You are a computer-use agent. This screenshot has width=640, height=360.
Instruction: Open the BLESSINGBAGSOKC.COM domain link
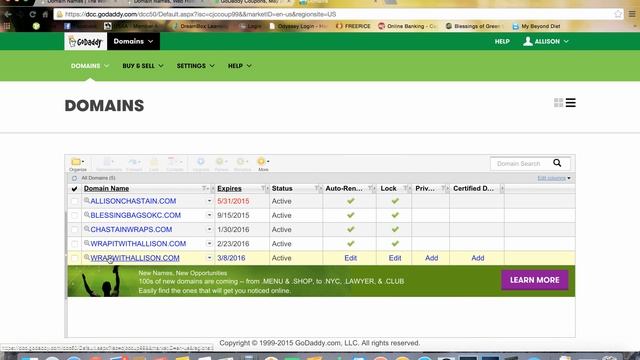pos(136,215)
